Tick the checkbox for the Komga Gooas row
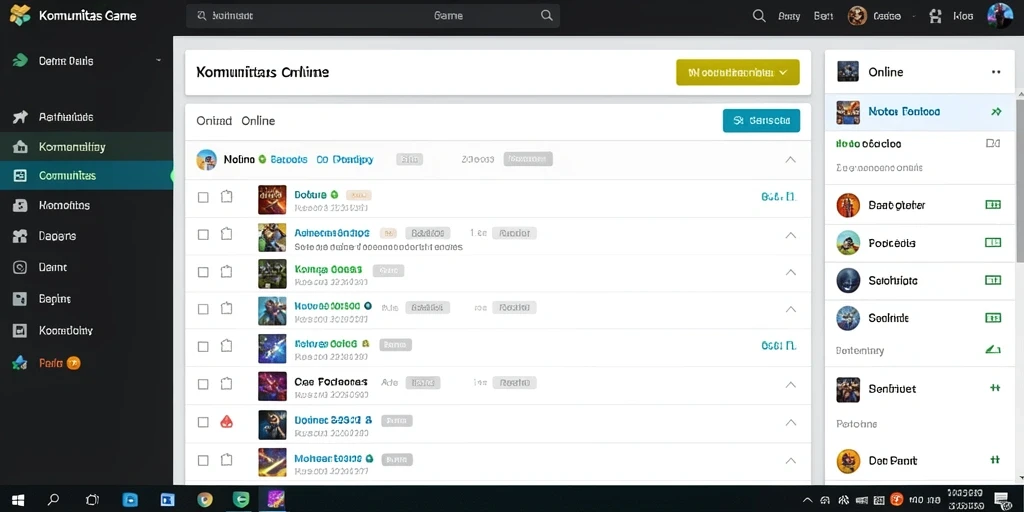The image size is (1024, 512). click(x=203, y=272)
